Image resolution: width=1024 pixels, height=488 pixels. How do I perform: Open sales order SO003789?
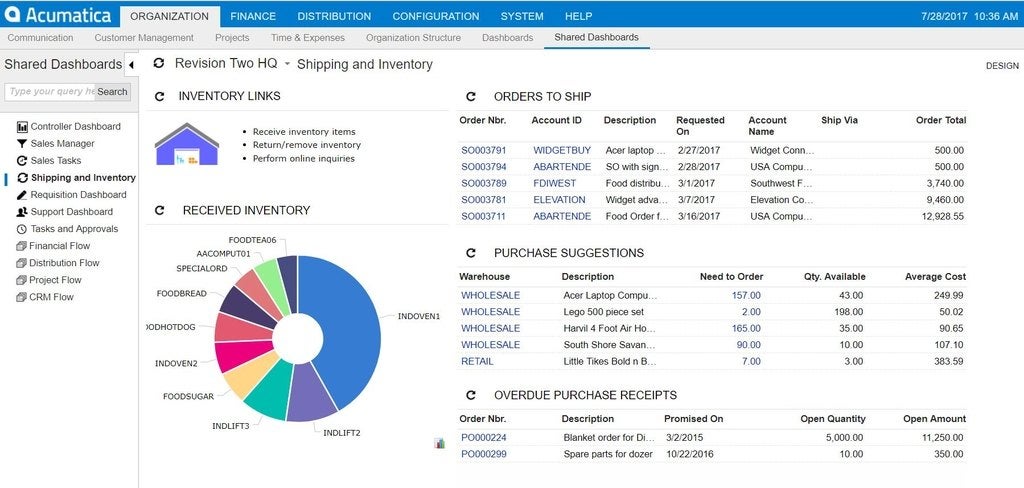coord(483,184)
